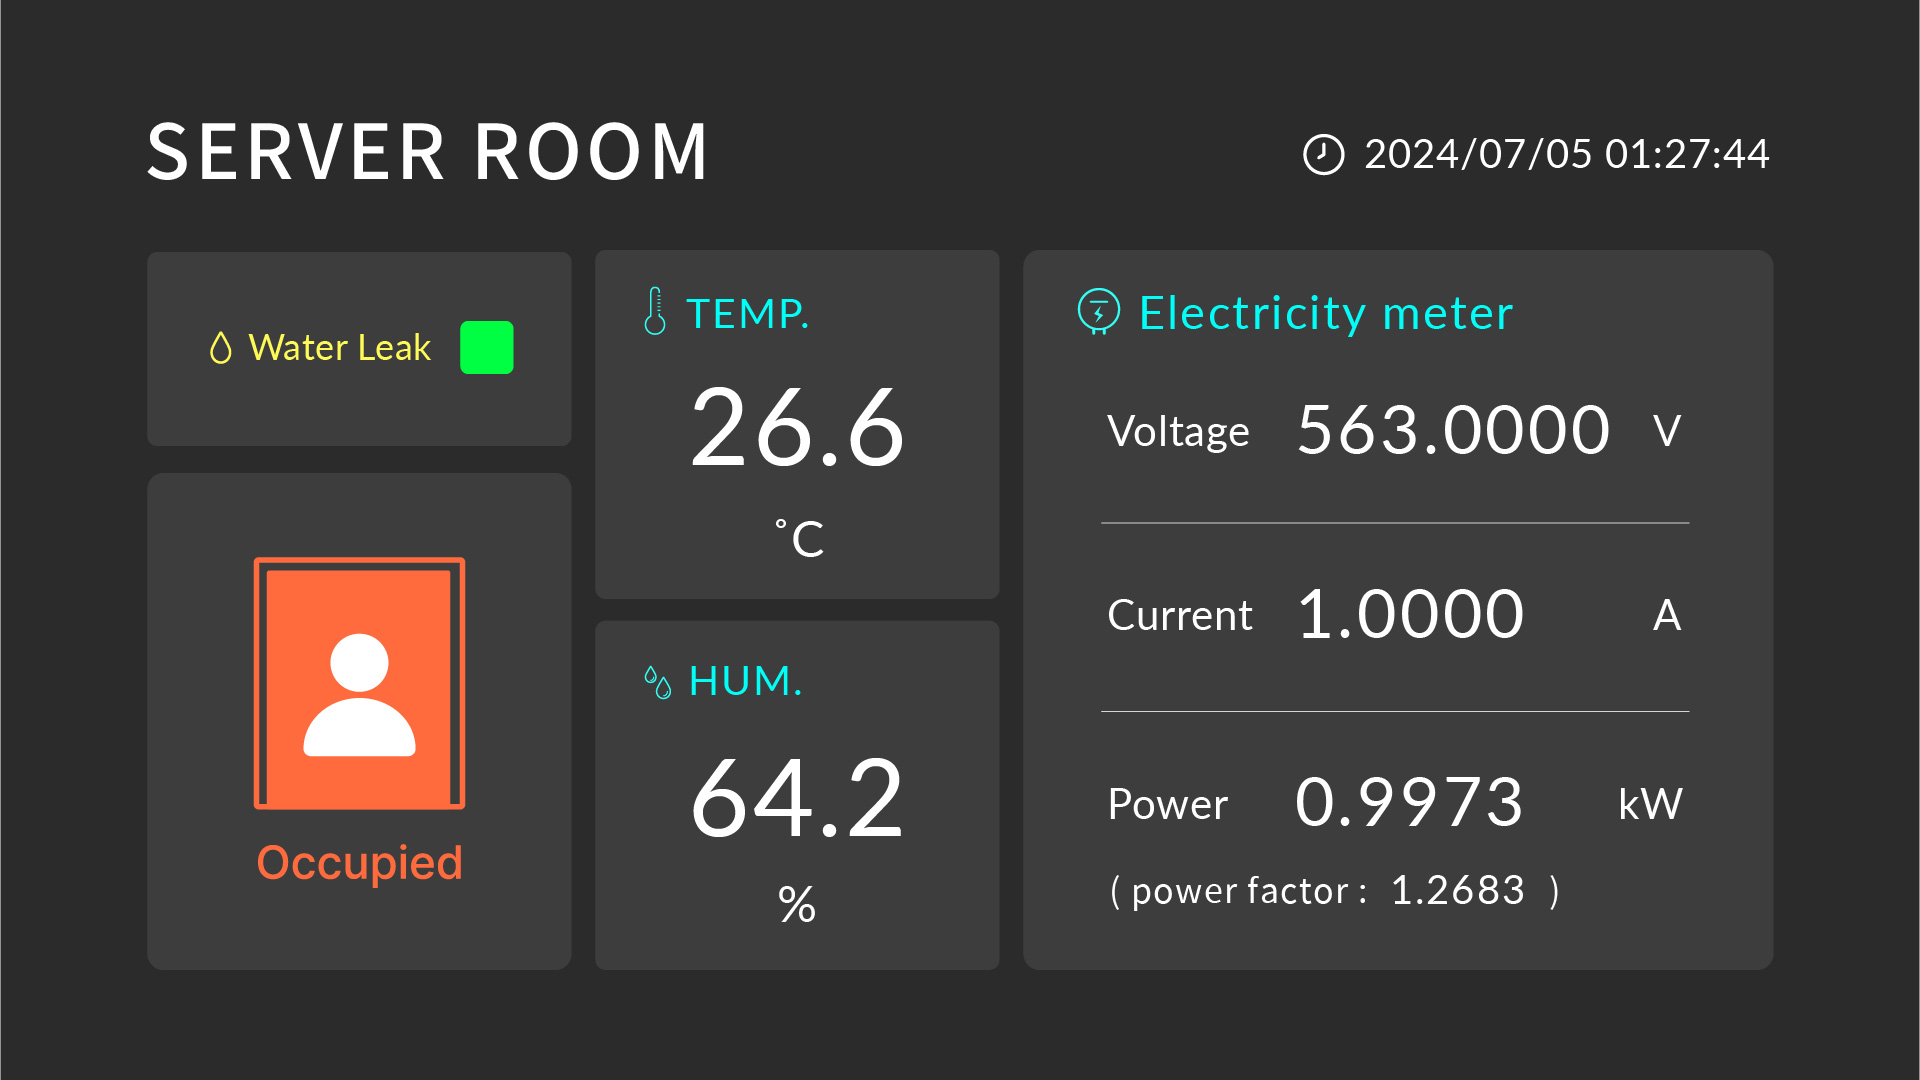Click the 26.6 temperature reading
Viewport: 1920px width, 1080px height.
797,429
